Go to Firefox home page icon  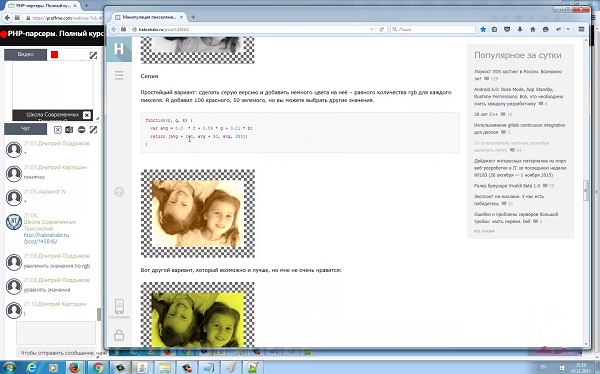[x=533, y=29]
